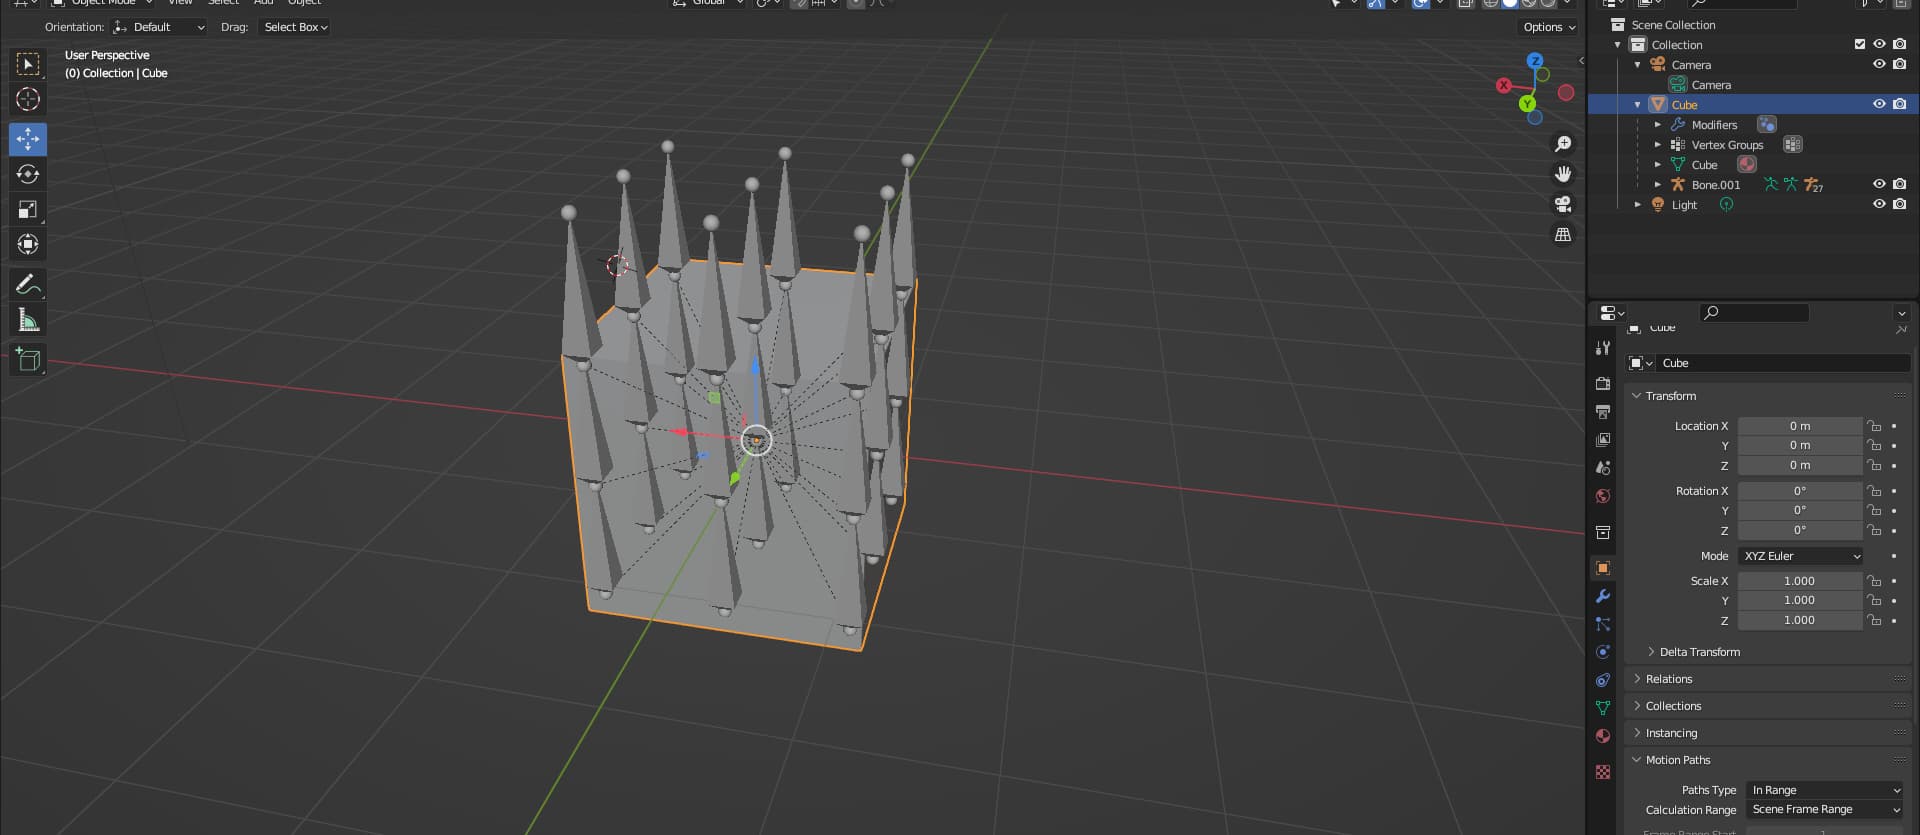Open the rotation Mode XYZ Euler dropdown
The width and height of the screenshot is (1920, 835).
click(1801, 556)
